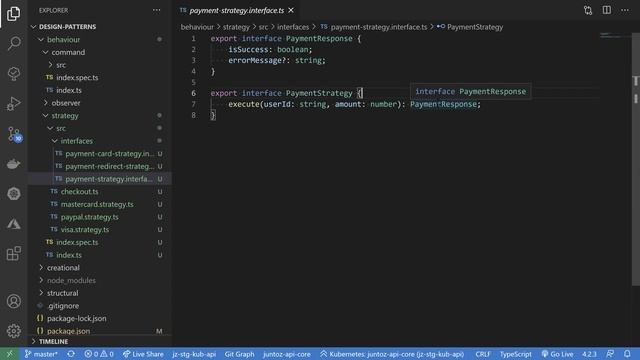Click PaymentStrategy symbol in breadcrumb

tap(475, 27)
